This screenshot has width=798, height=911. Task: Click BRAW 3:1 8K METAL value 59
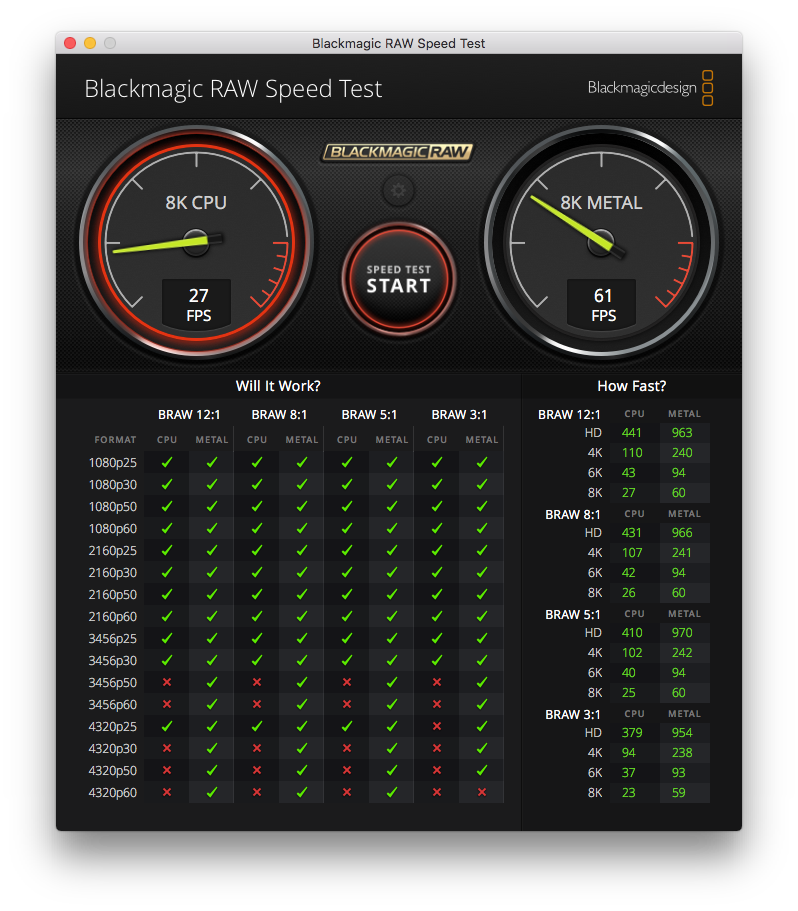[x=678, y=793]
